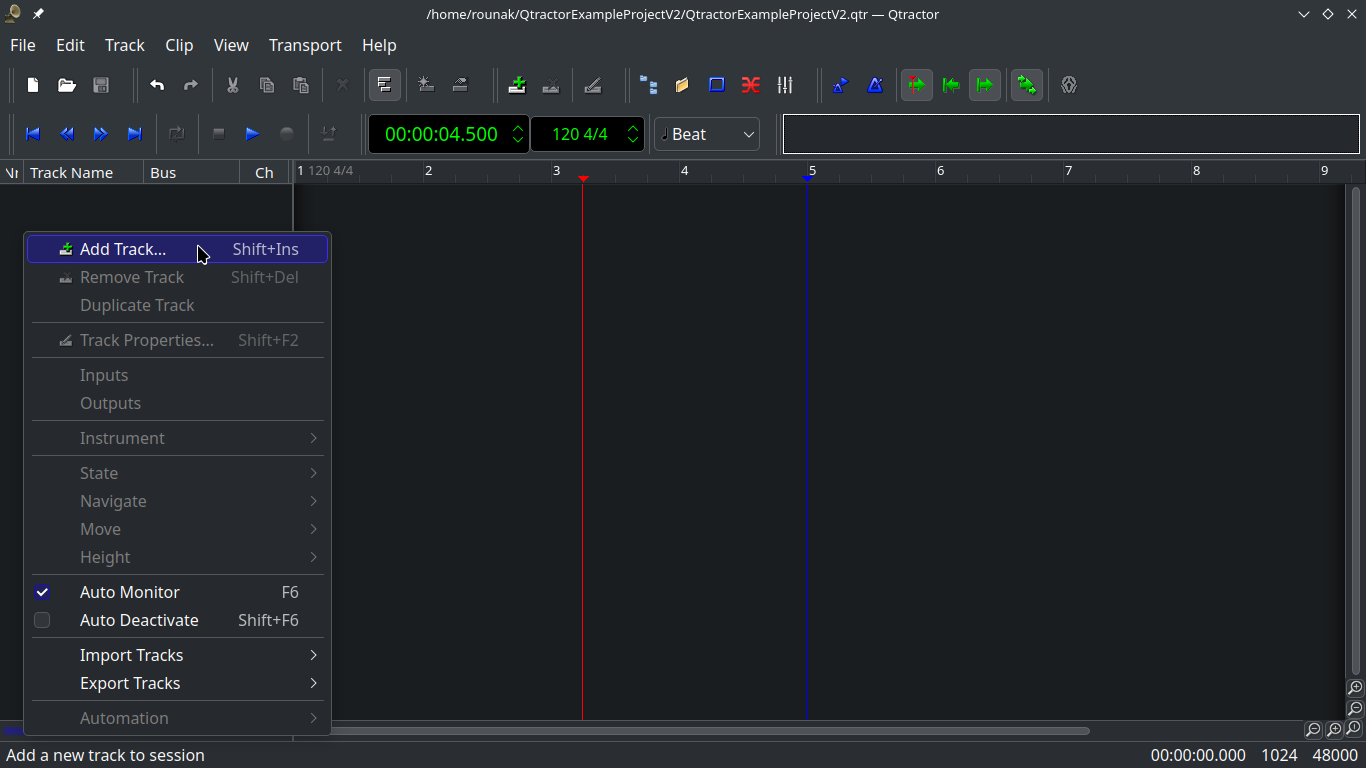Redo using the toolbar arrow icon
Viewport: 1366px width, 768px height.
(x=191, y=85)
